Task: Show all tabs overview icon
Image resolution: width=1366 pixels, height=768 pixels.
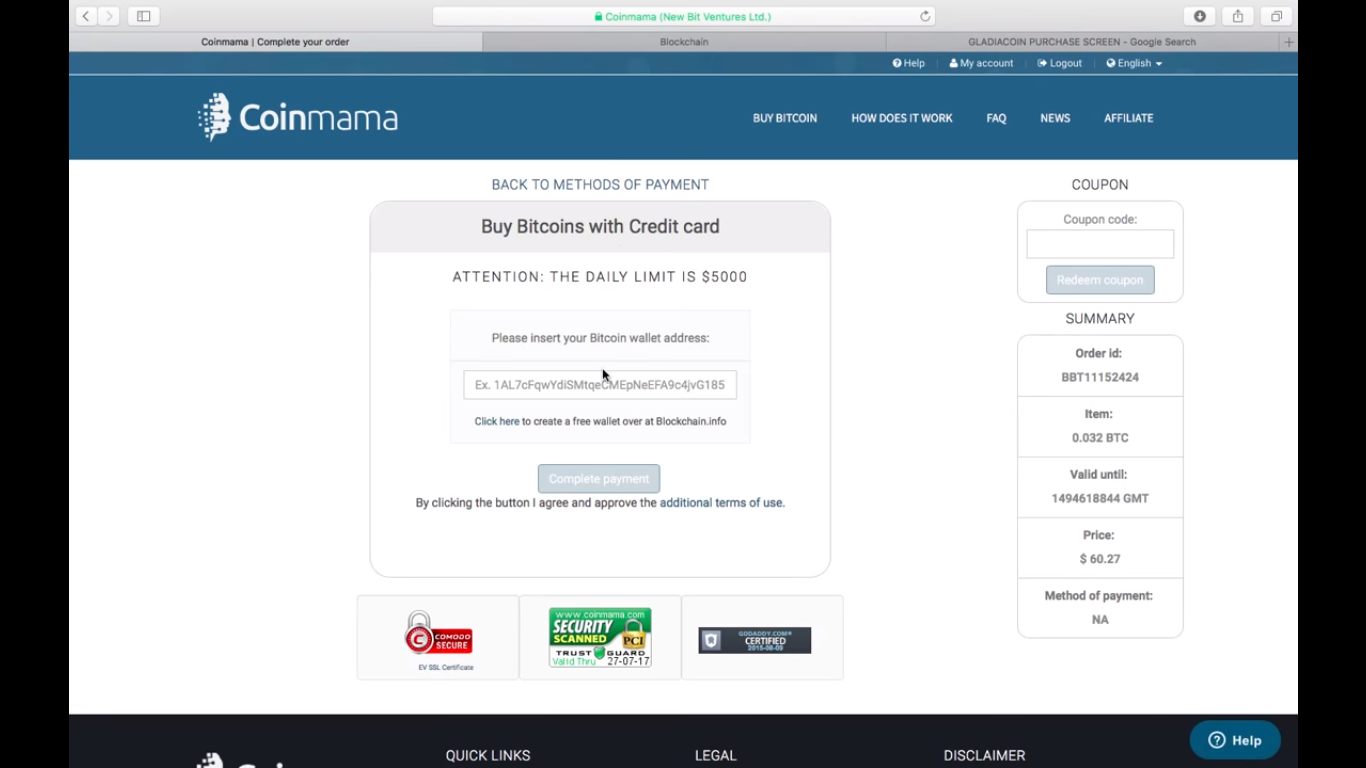Action: [1276, 16]
